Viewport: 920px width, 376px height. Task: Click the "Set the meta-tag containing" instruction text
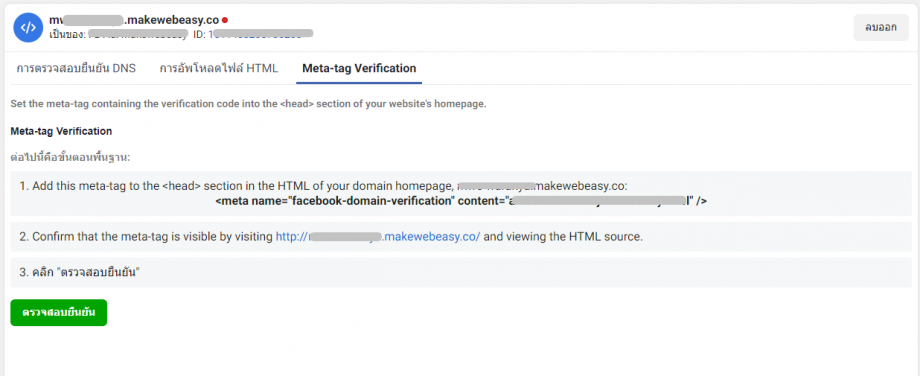tap(249, 104)
